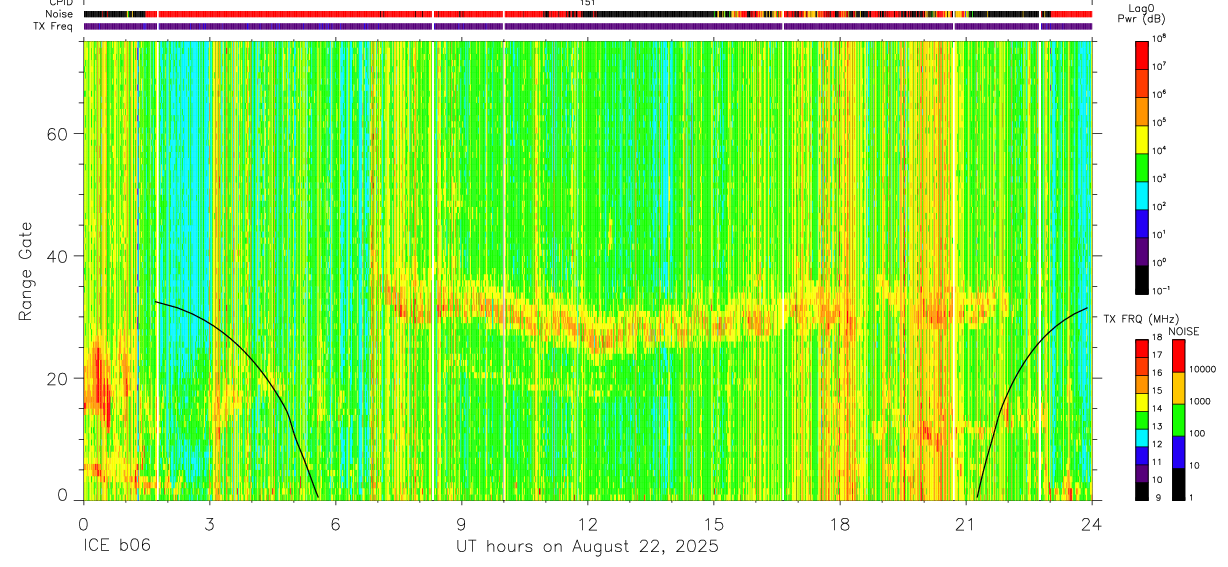Click the time-axis tick label 24
1228x567 pixels.
point(1091,523)
